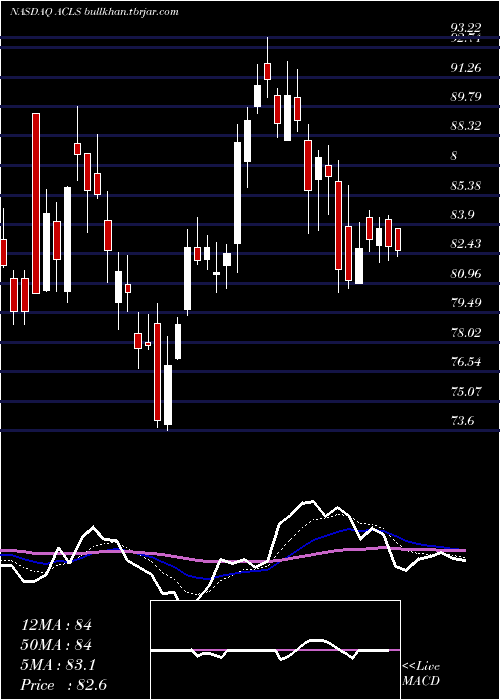Click the tall red candle reaching 89.79
Viewport: 500px width, 700px height.
coord(36,203)
